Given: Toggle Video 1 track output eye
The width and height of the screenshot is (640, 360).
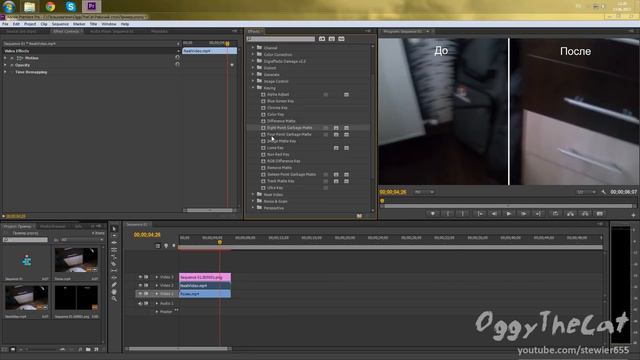Looking at the screenshot, I should pos(140,293).
